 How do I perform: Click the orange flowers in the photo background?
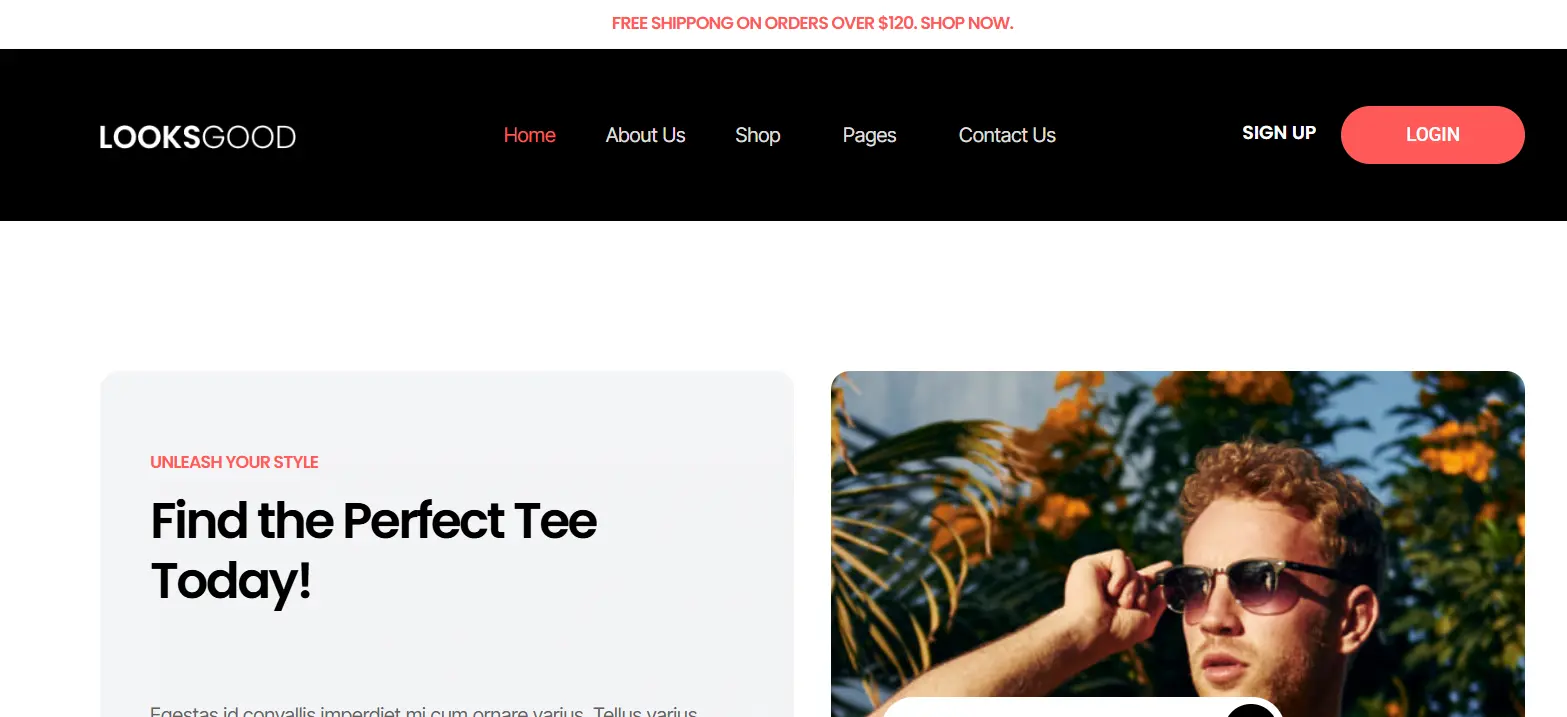1452,450
